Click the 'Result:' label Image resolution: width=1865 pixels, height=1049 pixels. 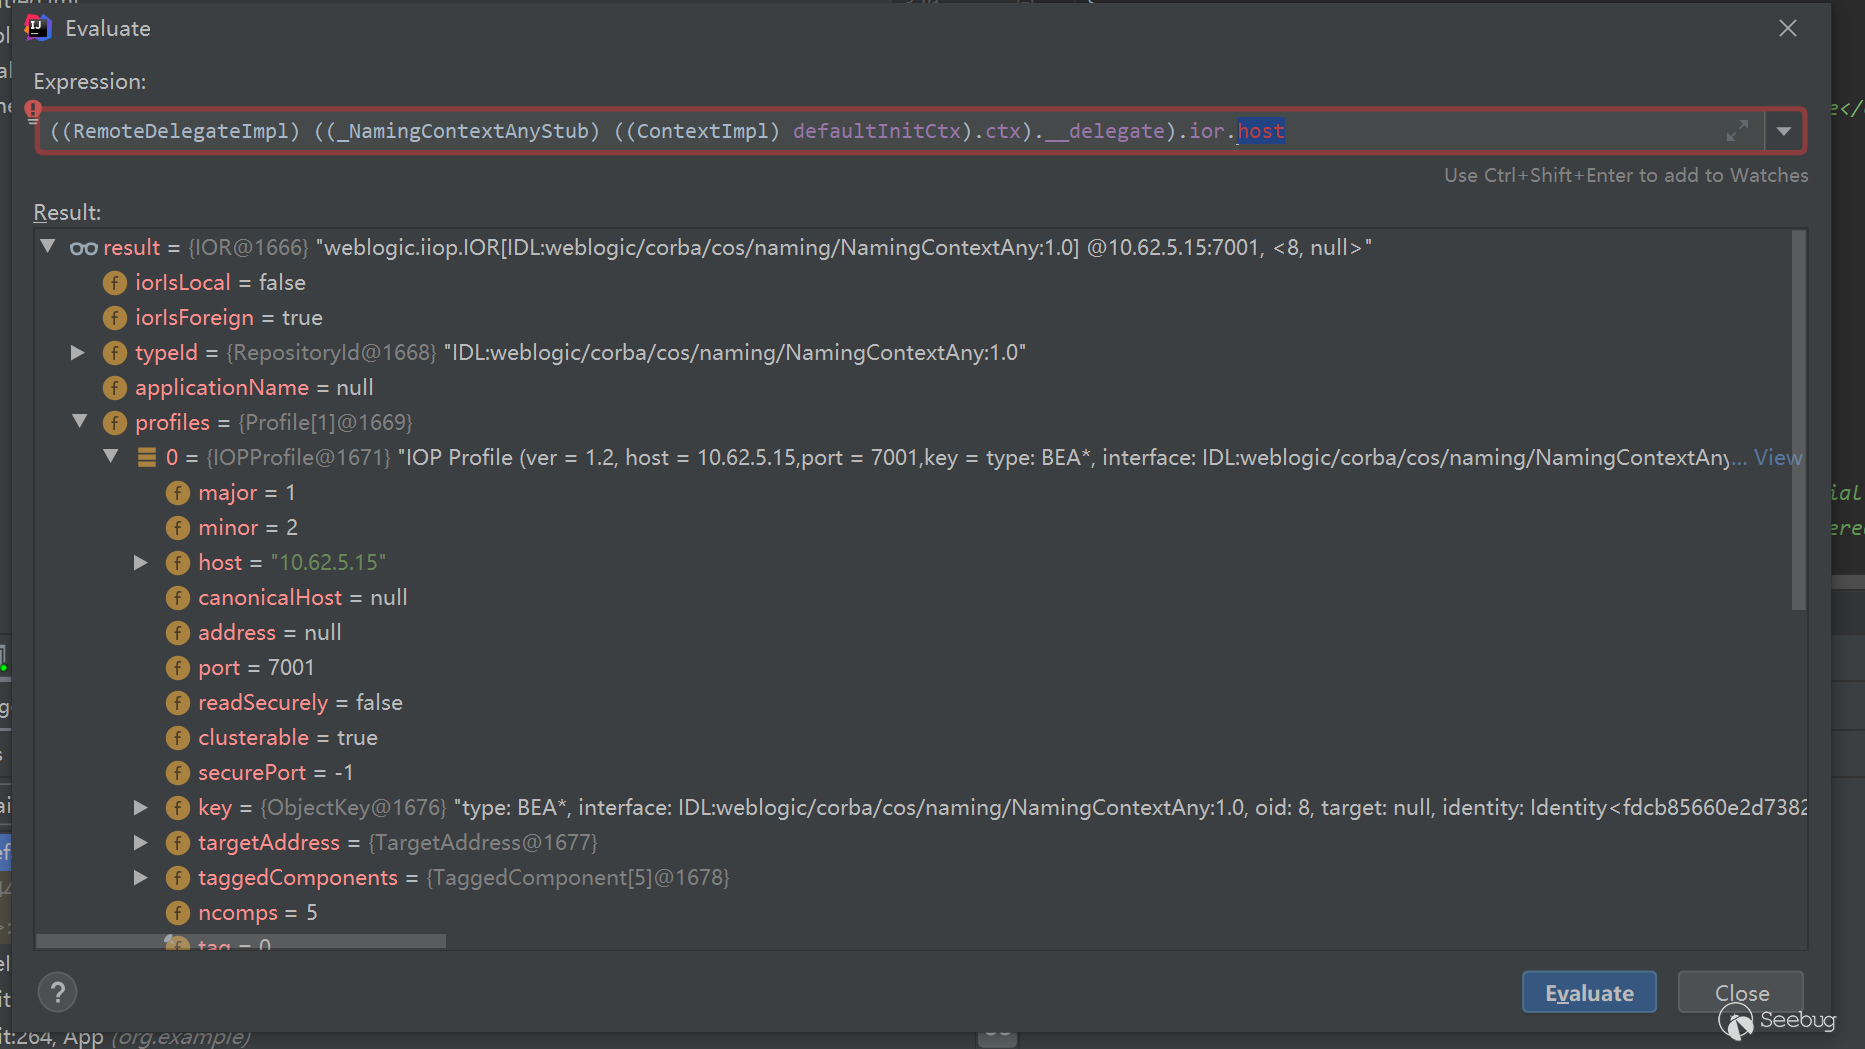point(67,212)
